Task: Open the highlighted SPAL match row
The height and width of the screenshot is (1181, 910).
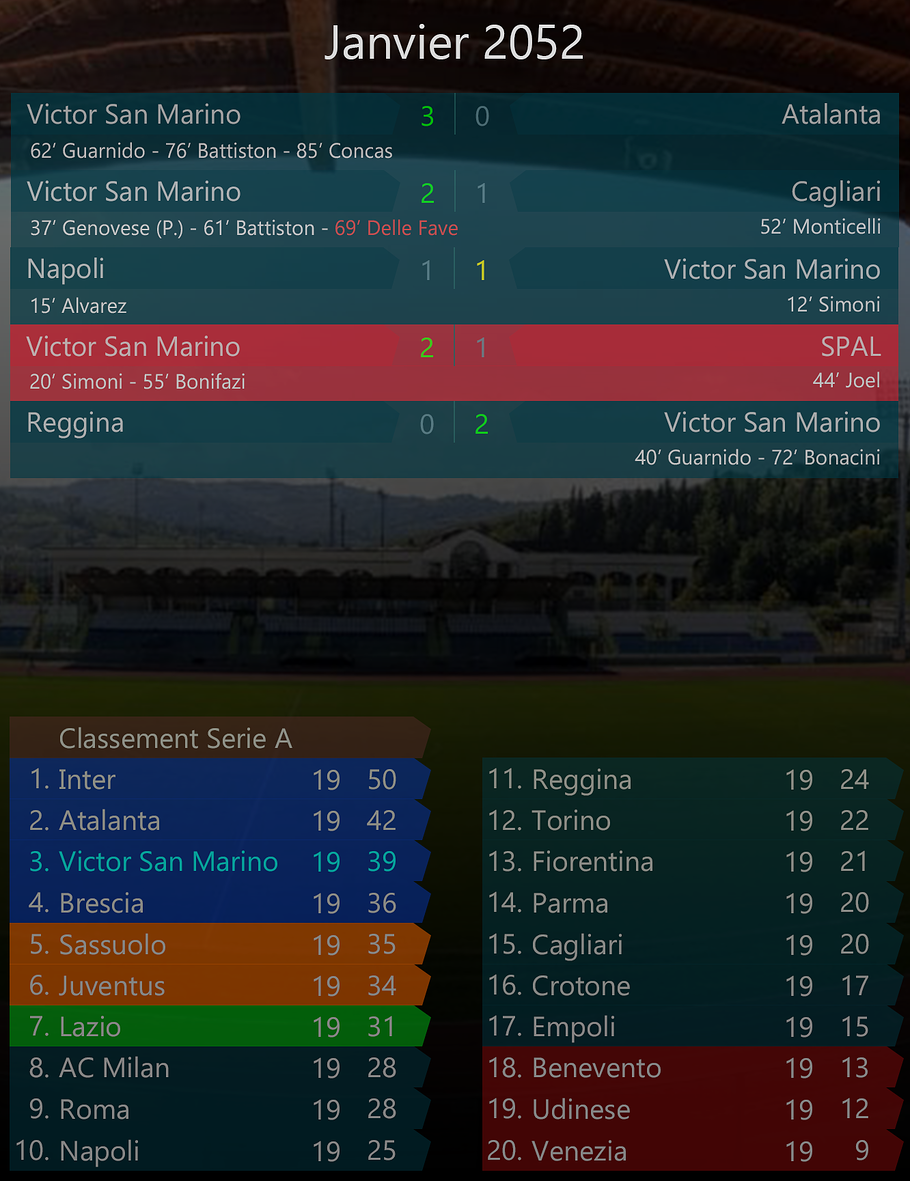Action: [x=454, y=361]
